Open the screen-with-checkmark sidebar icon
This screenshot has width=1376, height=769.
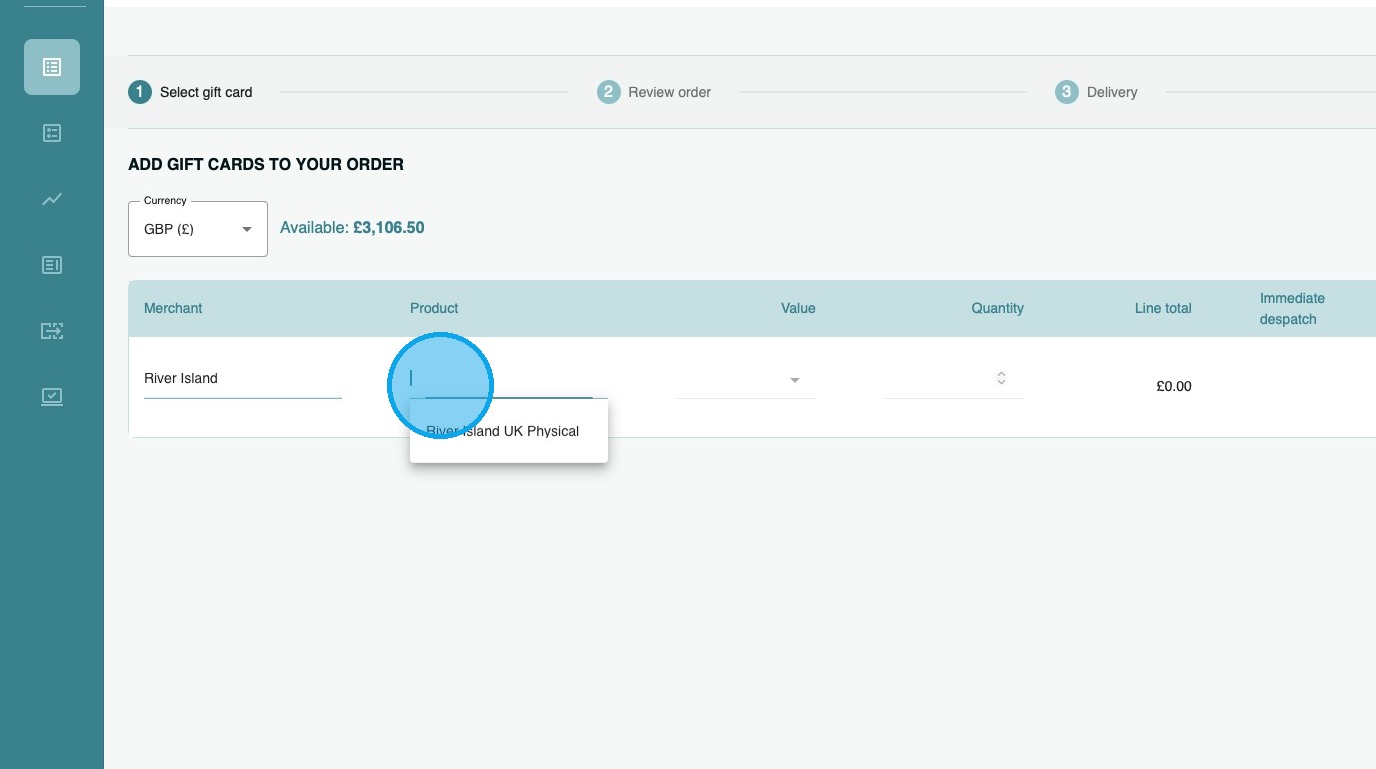click(52, 397)
